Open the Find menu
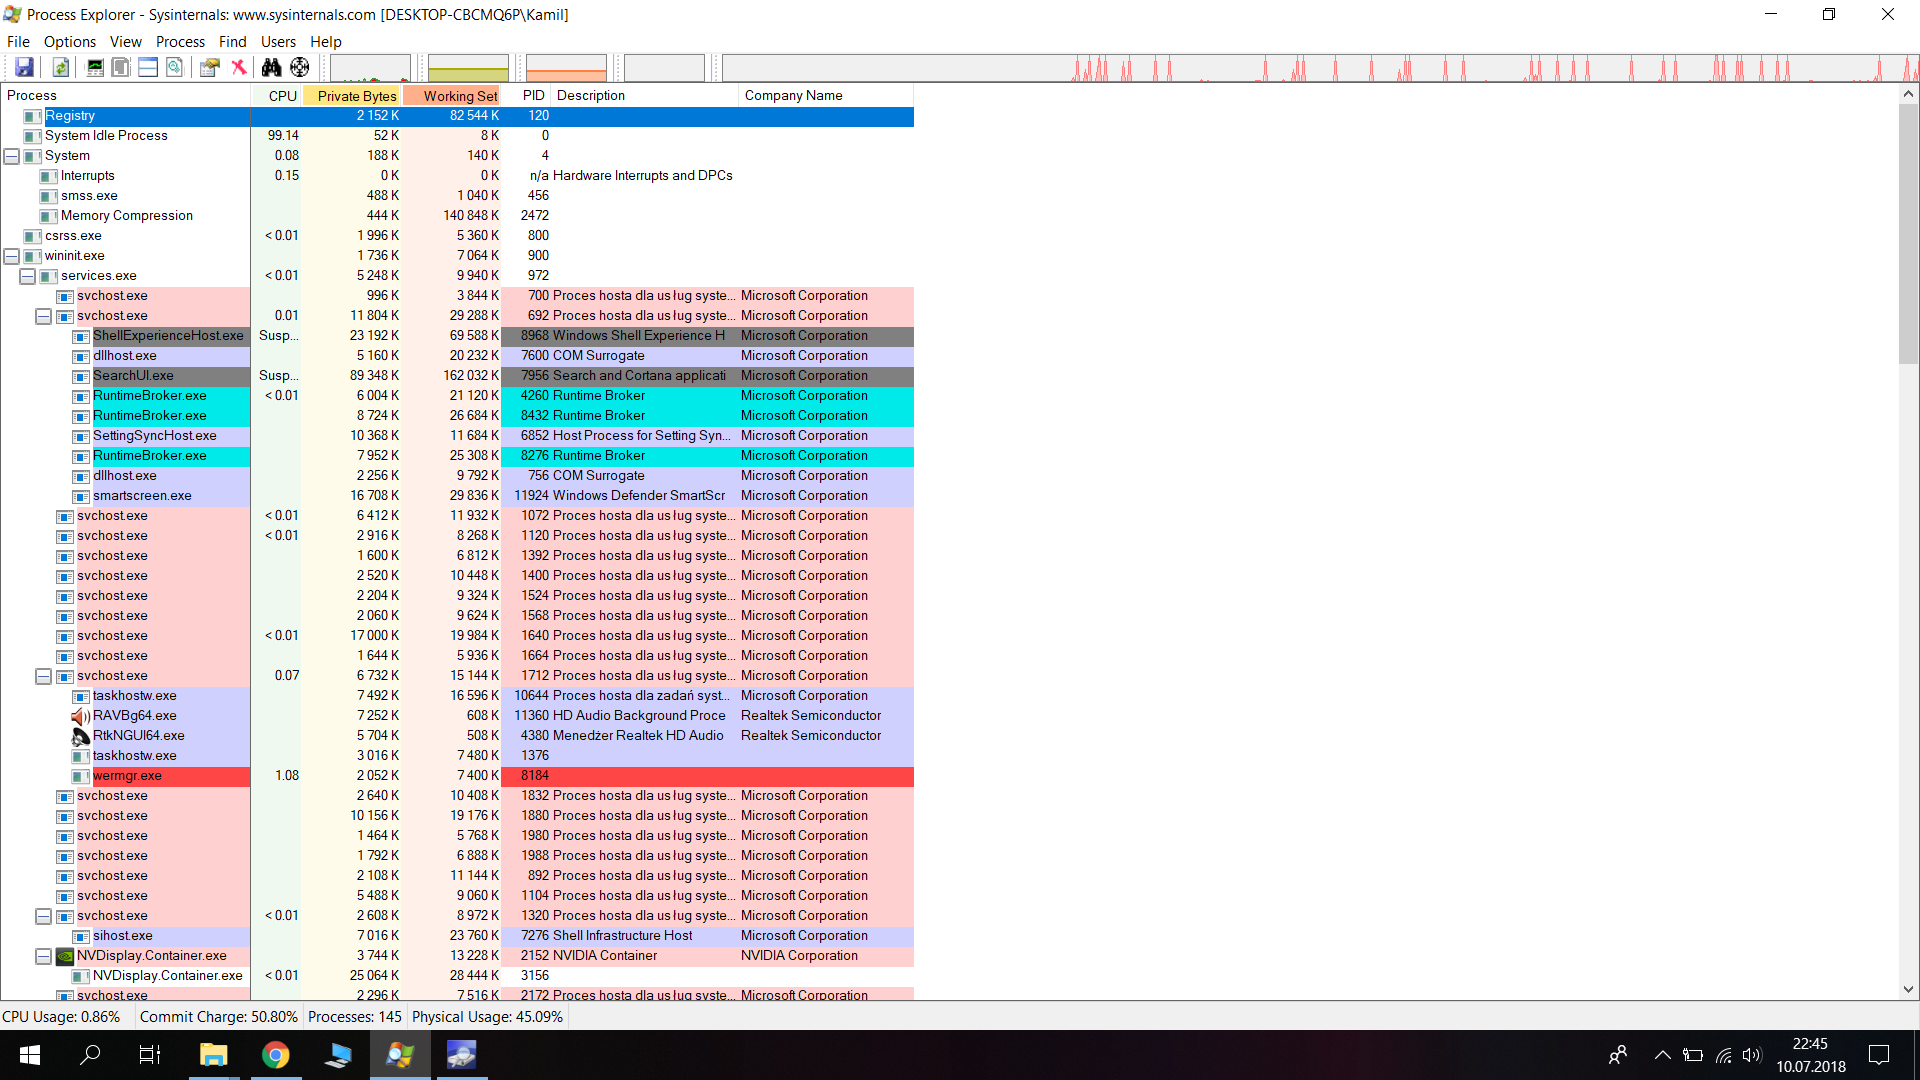 point(233,42)
